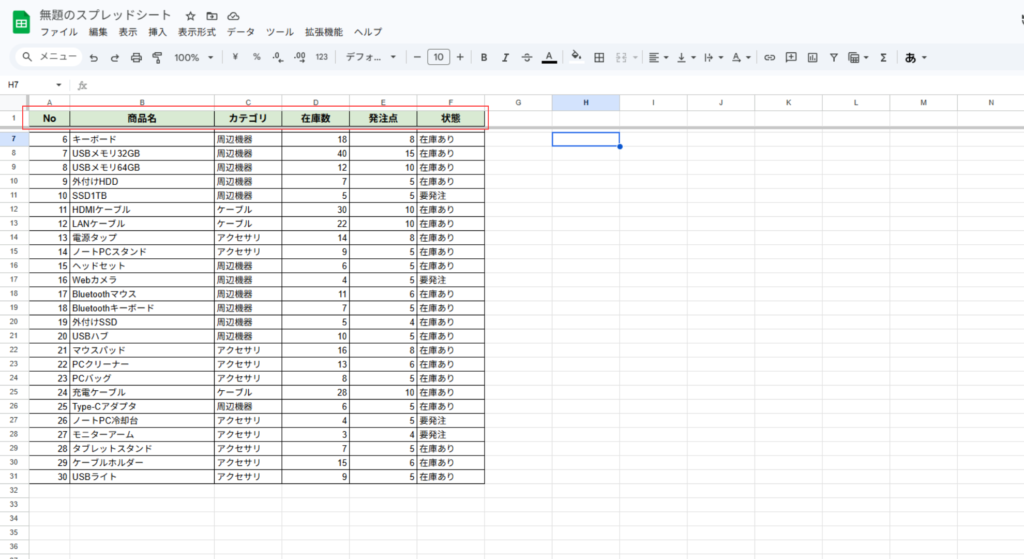The width and height of the screenshot is (1024, 559).
Task: Click the format as ¥ currency button
Action: 235,58
